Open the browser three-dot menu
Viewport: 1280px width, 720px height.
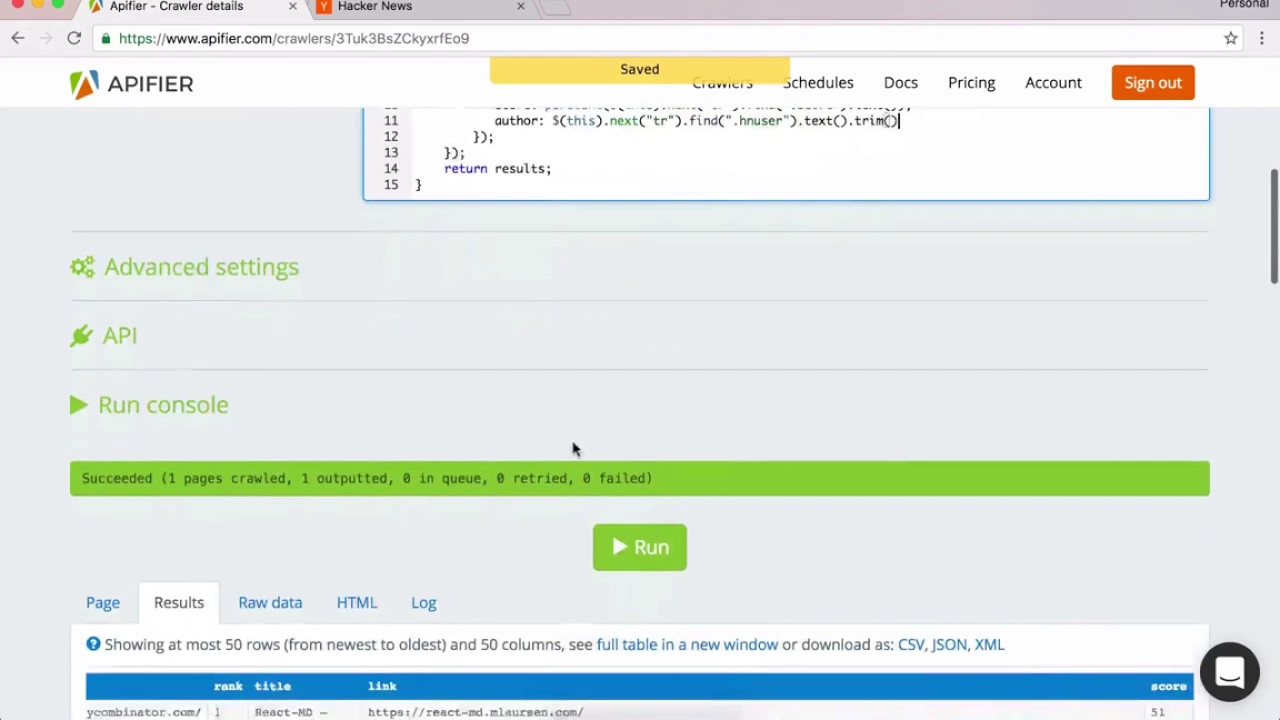click(1262, 38)
